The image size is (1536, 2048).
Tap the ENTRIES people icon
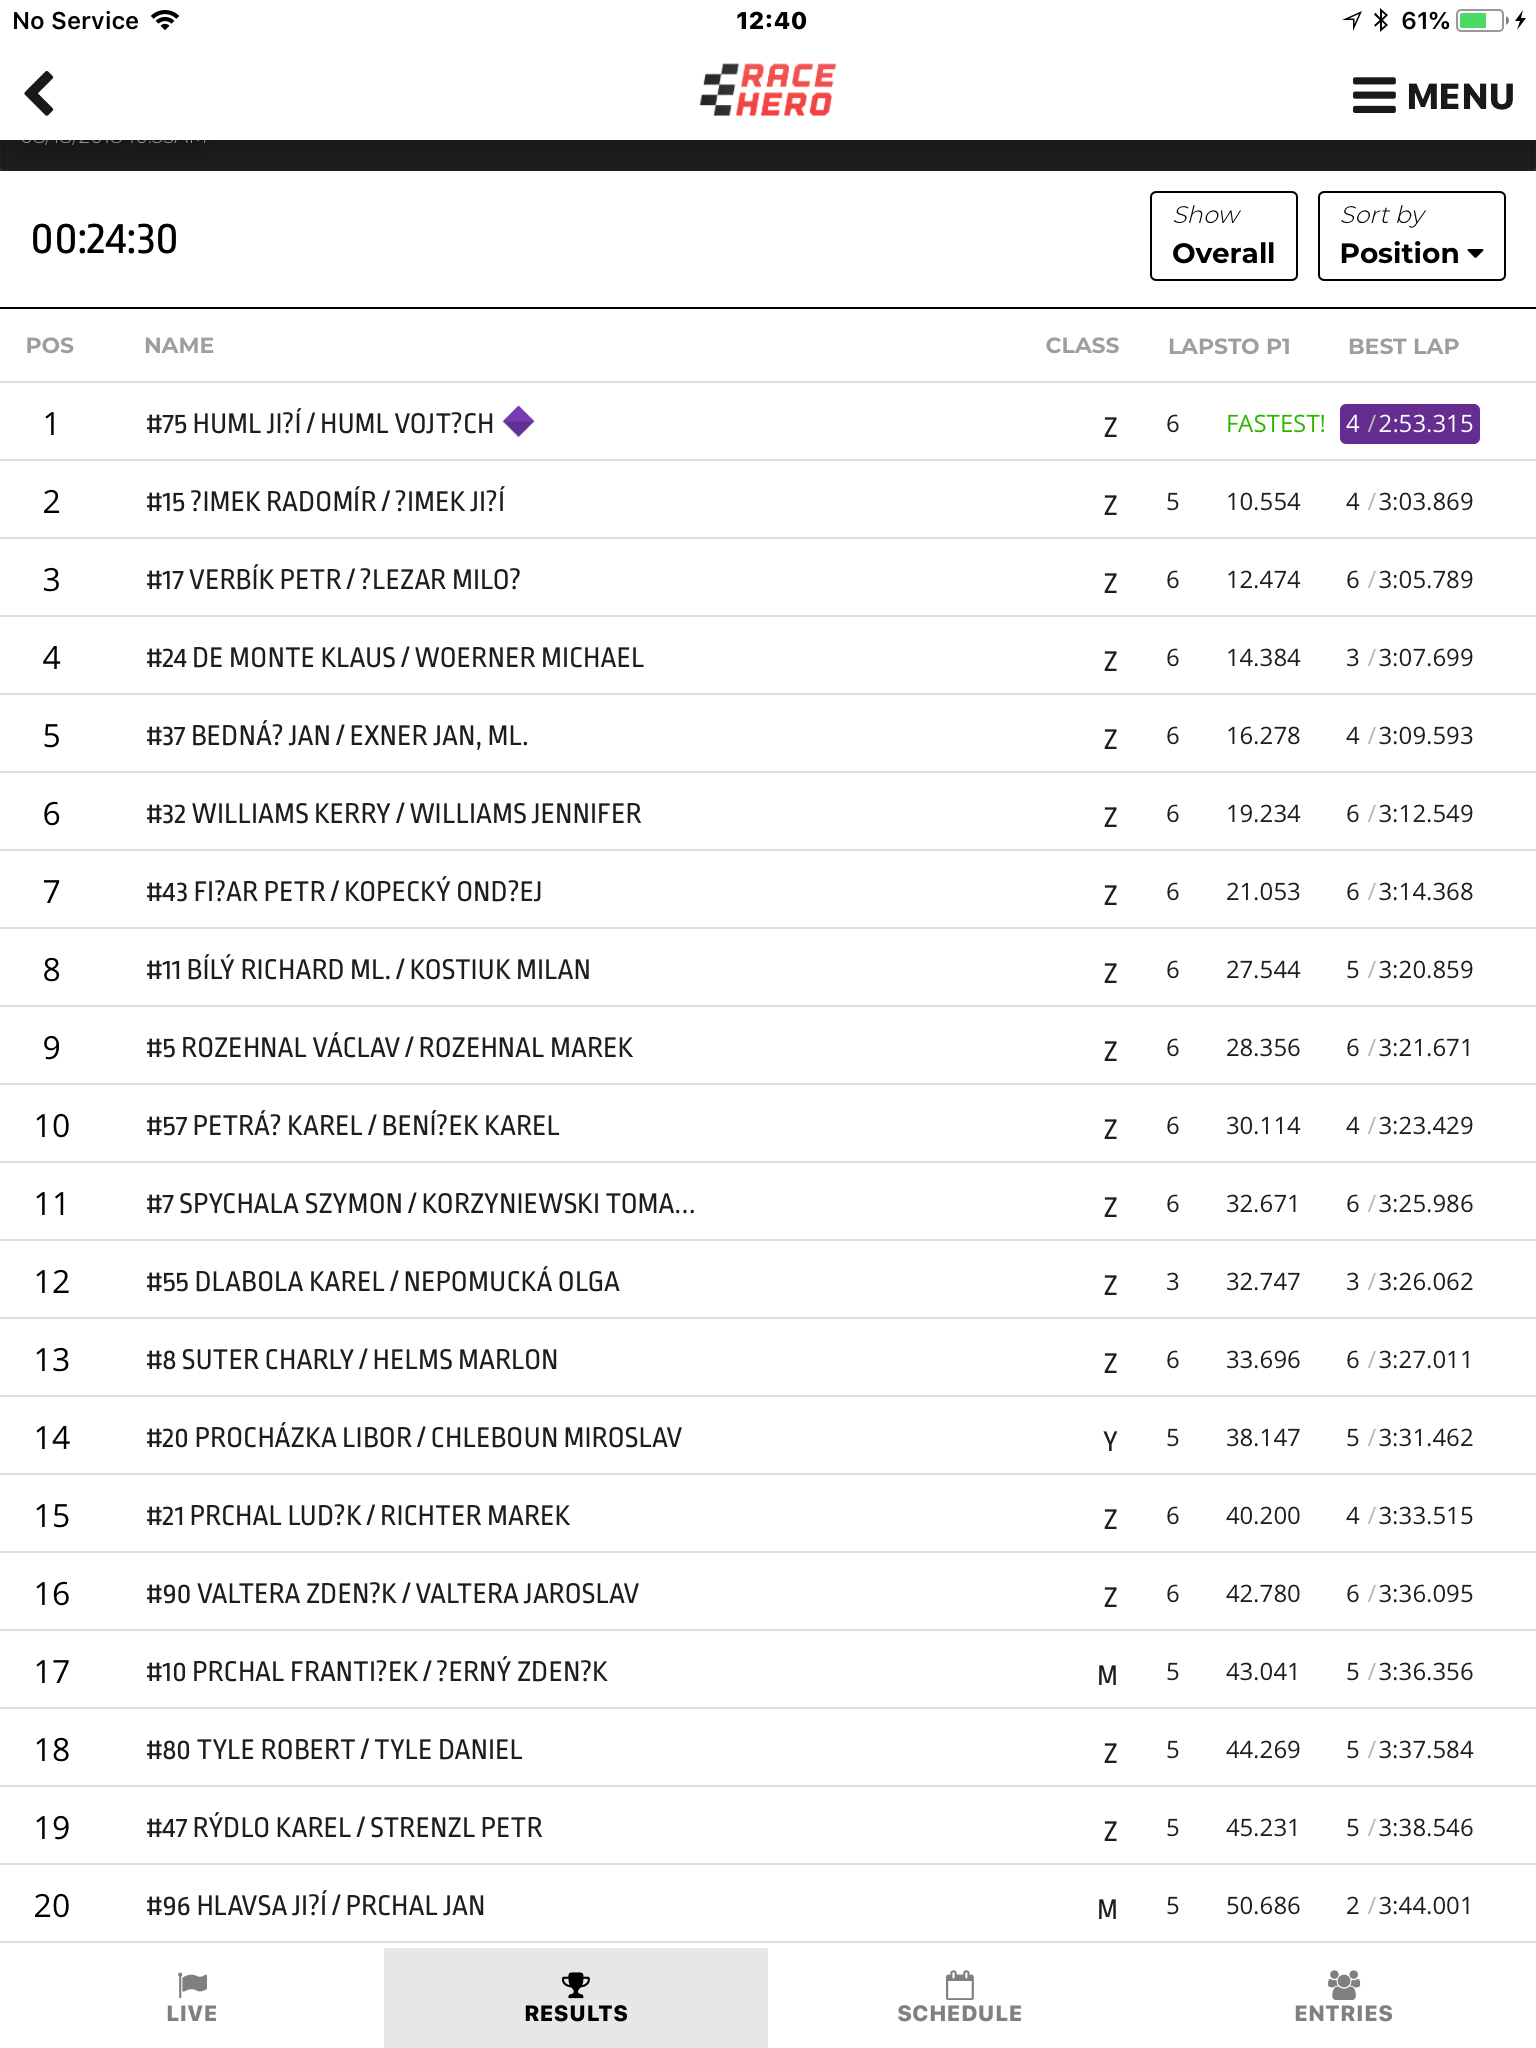click(1344, 1984)
